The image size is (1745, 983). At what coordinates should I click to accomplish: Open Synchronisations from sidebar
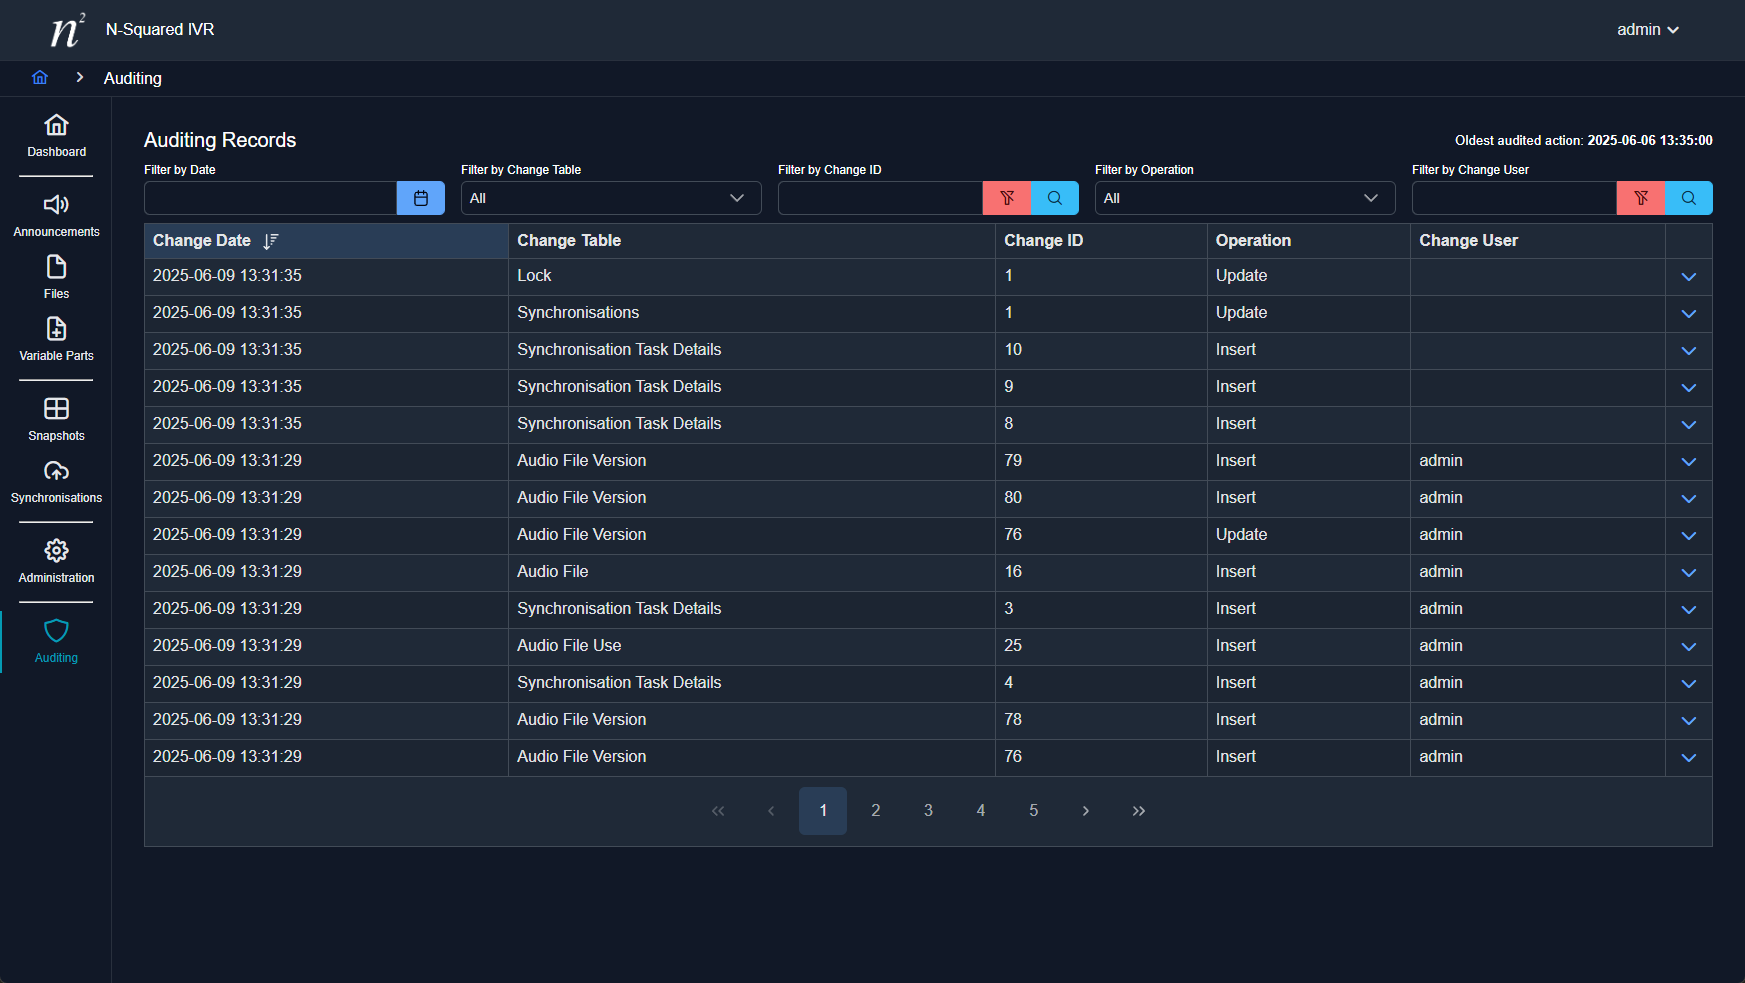pyautogui.click(x=56, y=482)
